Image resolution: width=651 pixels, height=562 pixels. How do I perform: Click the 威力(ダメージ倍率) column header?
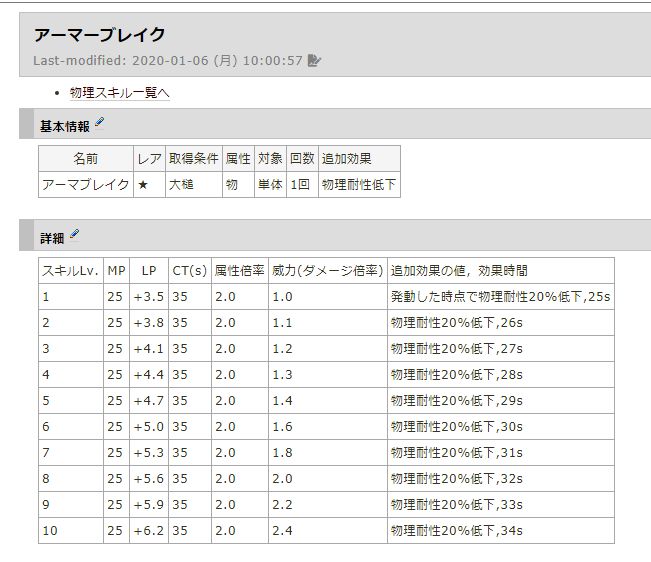click(328, 271)
